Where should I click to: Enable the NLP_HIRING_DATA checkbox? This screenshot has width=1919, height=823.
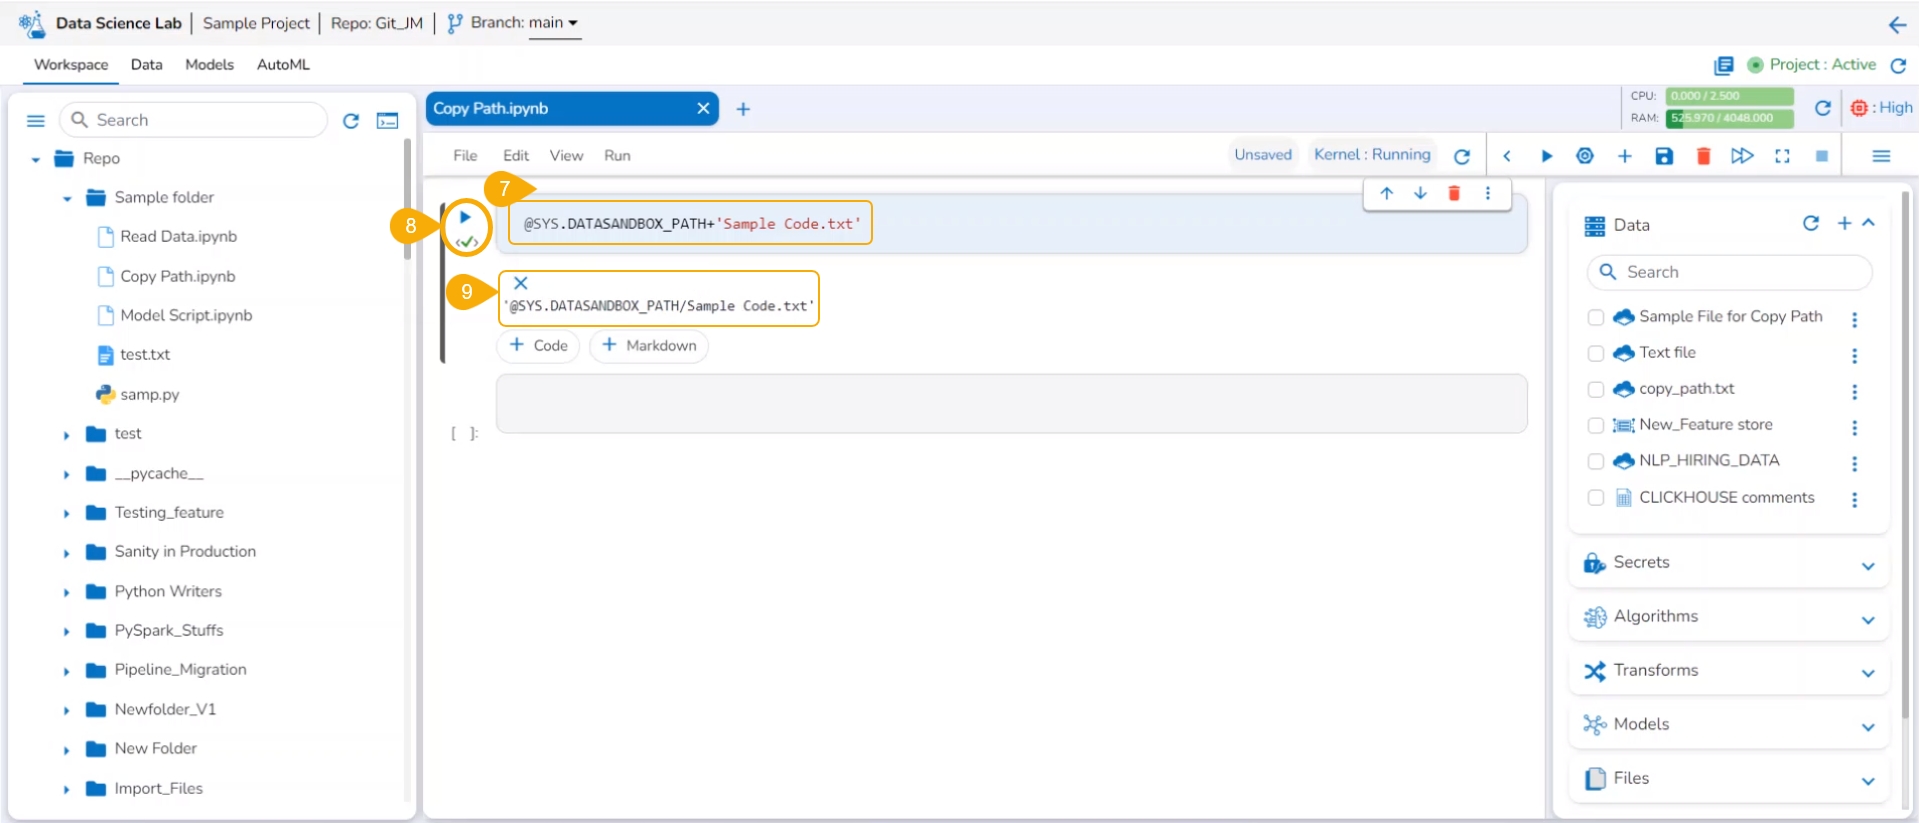(1596, 462)
